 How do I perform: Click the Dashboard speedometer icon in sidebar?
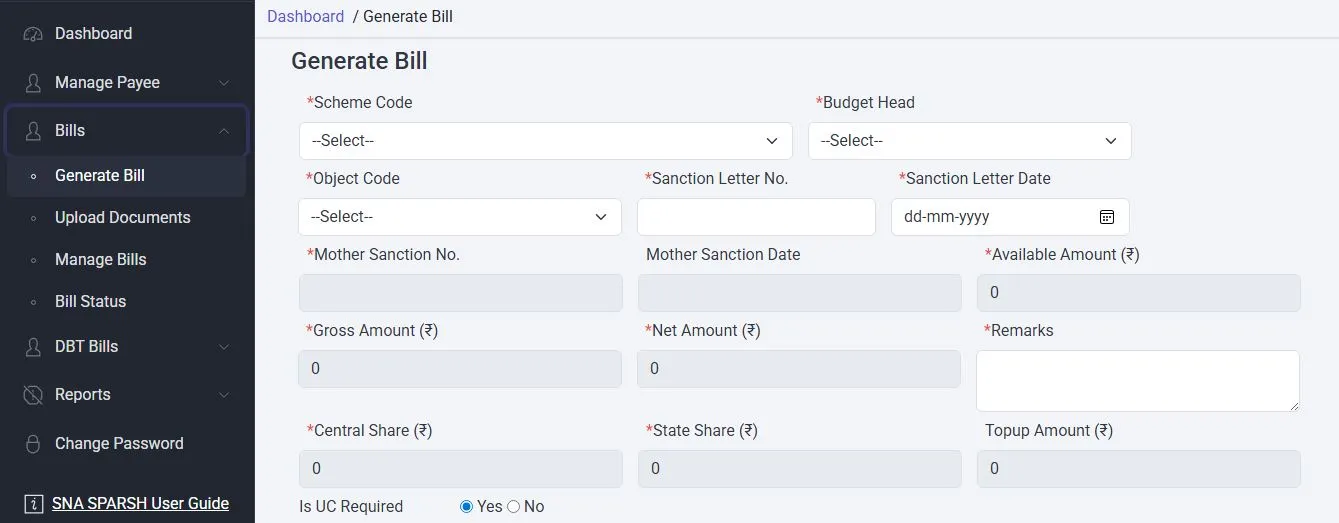[x=34, y=34]
